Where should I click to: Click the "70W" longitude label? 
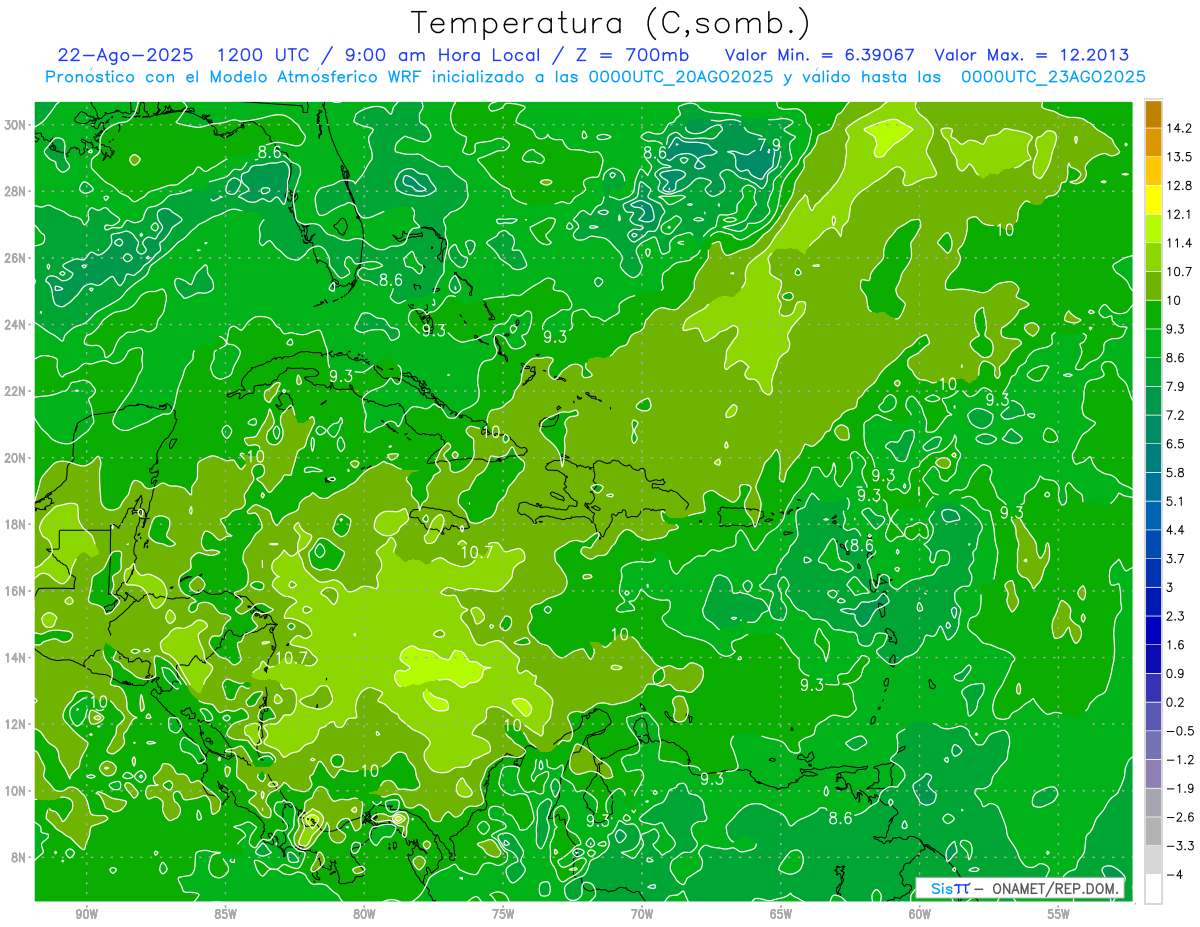(x=642, y=914)
